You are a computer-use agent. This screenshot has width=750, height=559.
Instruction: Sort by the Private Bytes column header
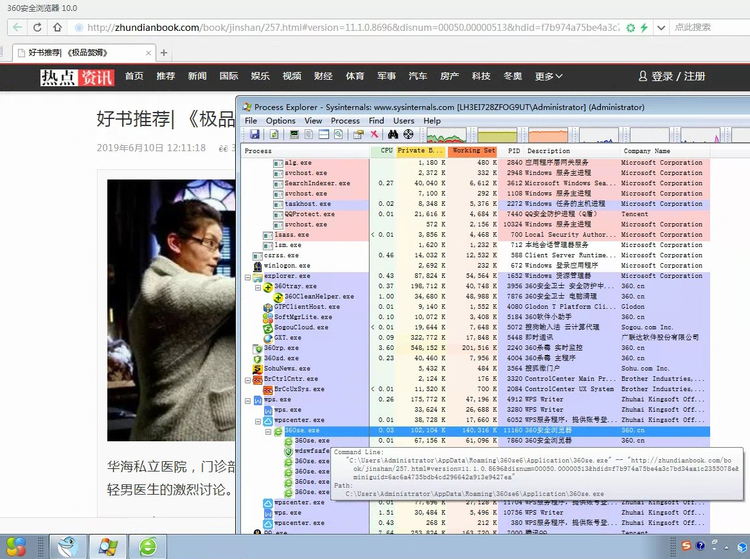(421, 151)
